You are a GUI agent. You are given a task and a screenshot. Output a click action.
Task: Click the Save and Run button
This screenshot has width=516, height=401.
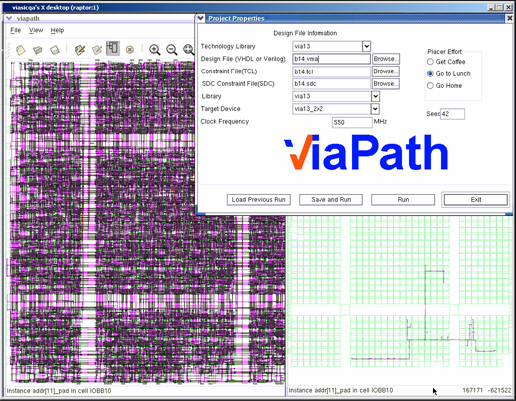click(331, 200)
